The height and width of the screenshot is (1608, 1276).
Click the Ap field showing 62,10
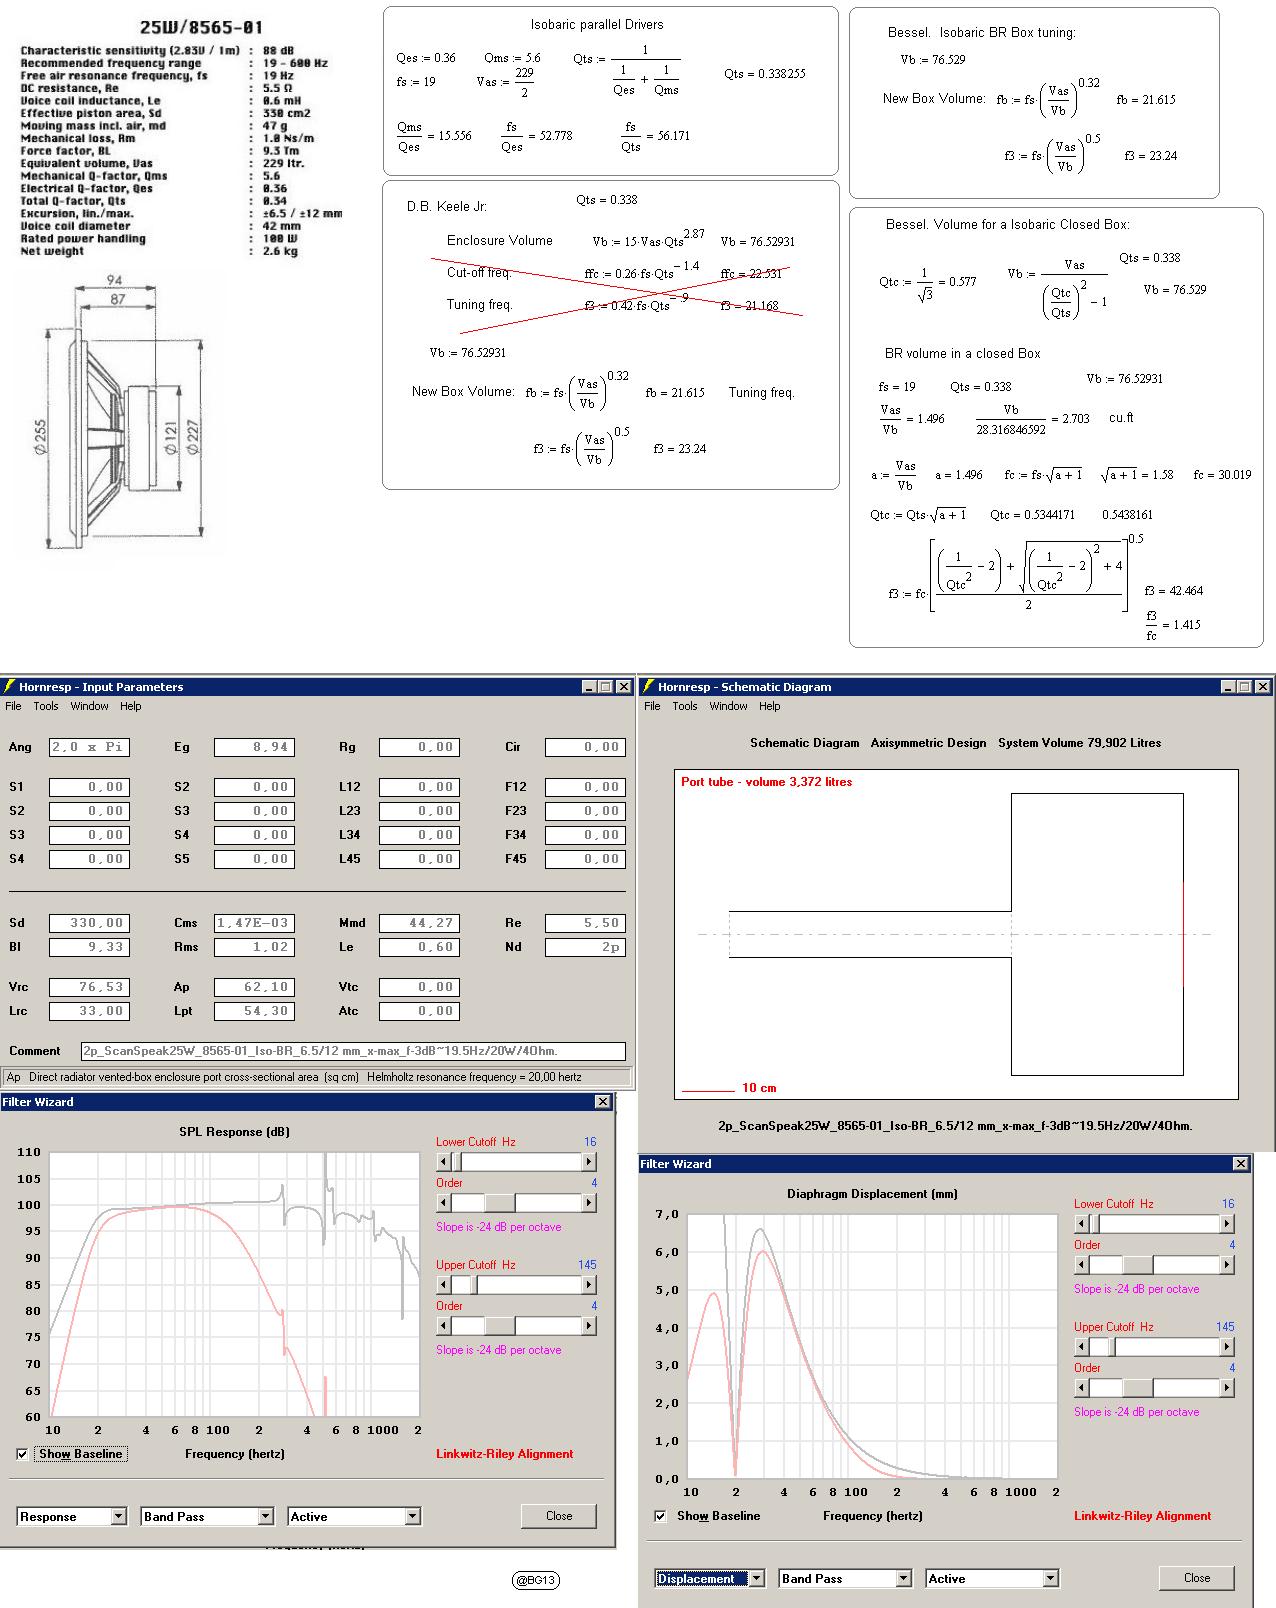pyautogui.click(x=255, y=987)
